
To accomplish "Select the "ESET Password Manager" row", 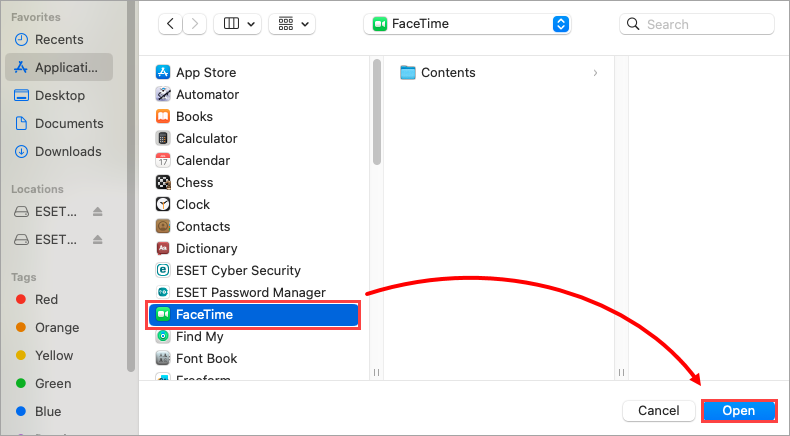I will [253, 292].
